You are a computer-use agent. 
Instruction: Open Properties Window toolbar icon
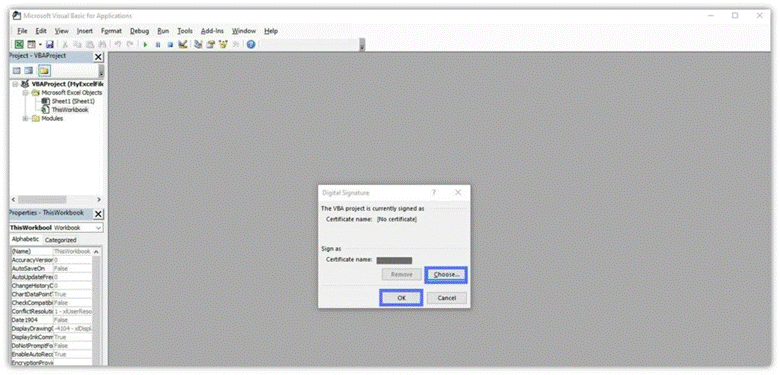tap(211, 44)
